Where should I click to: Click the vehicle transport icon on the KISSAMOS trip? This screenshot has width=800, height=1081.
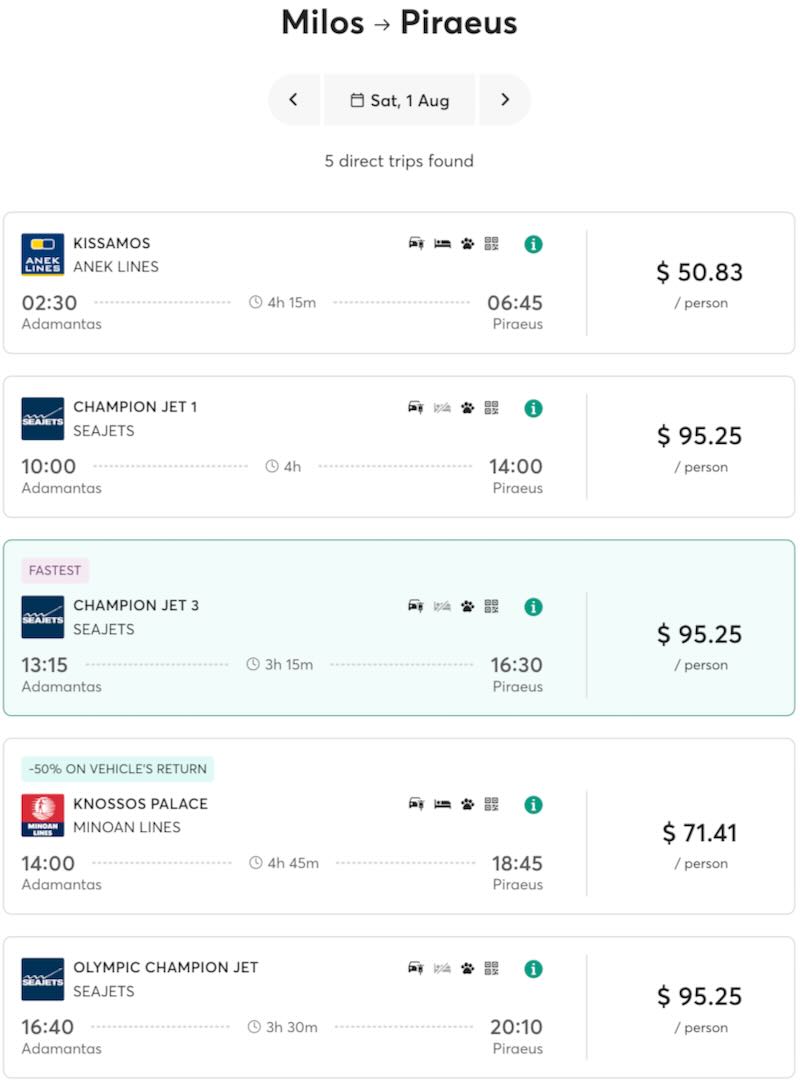click(x=416, y=244)
